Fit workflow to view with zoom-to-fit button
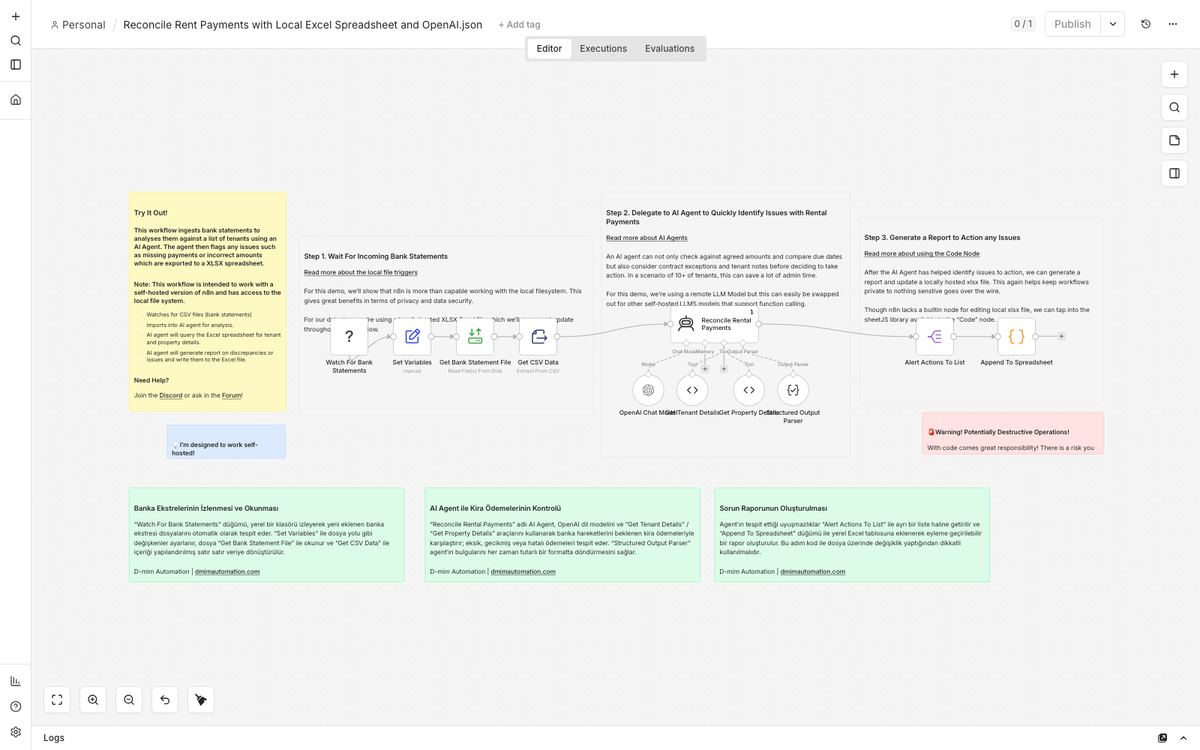1200x750 pixels. click(x=57, y=700)
